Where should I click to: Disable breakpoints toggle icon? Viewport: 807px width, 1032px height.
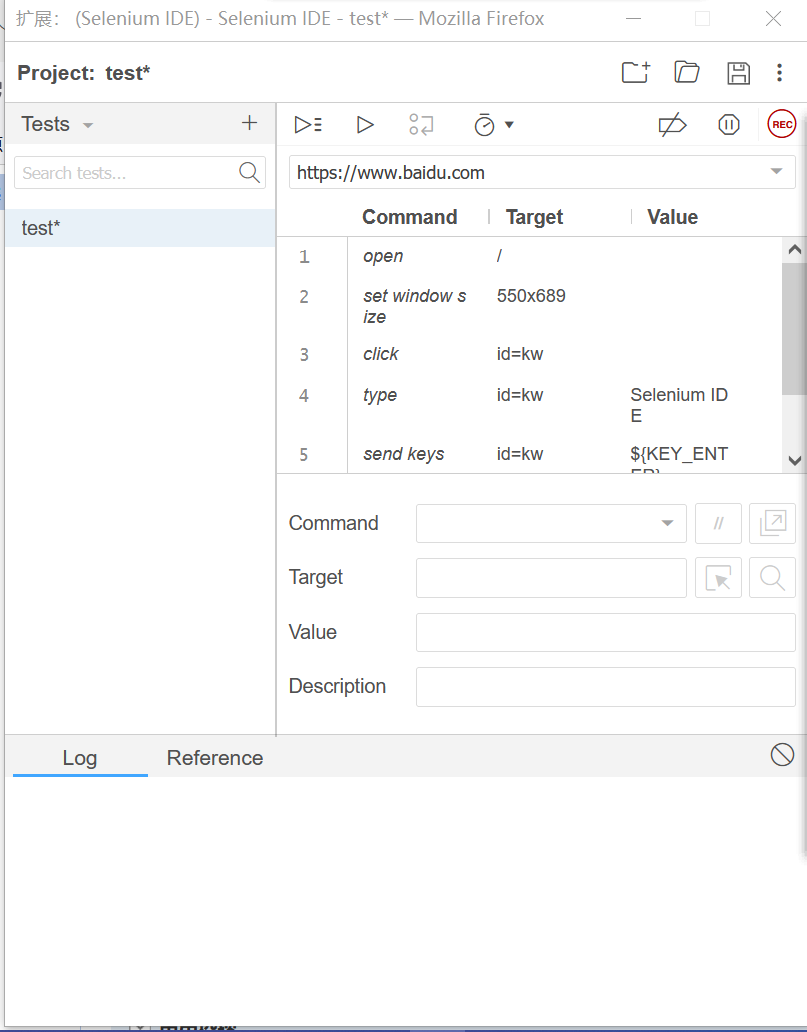(x=672, y=124)
